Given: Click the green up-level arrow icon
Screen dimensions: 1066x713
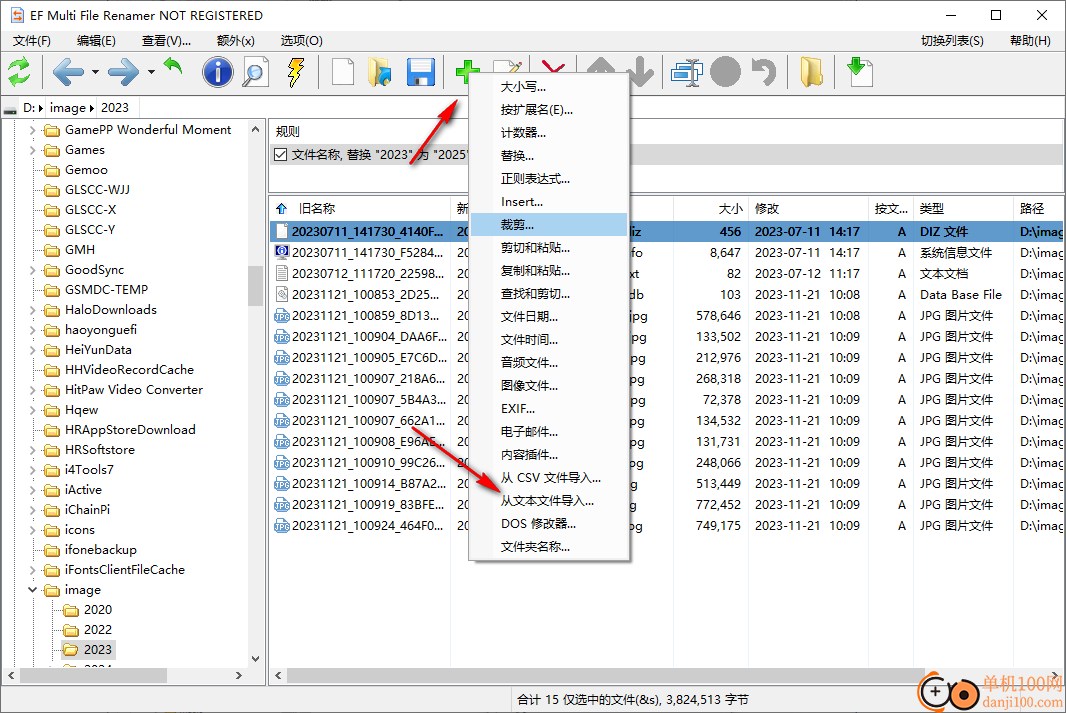Looking at the screenshot, I should [174, 67].
